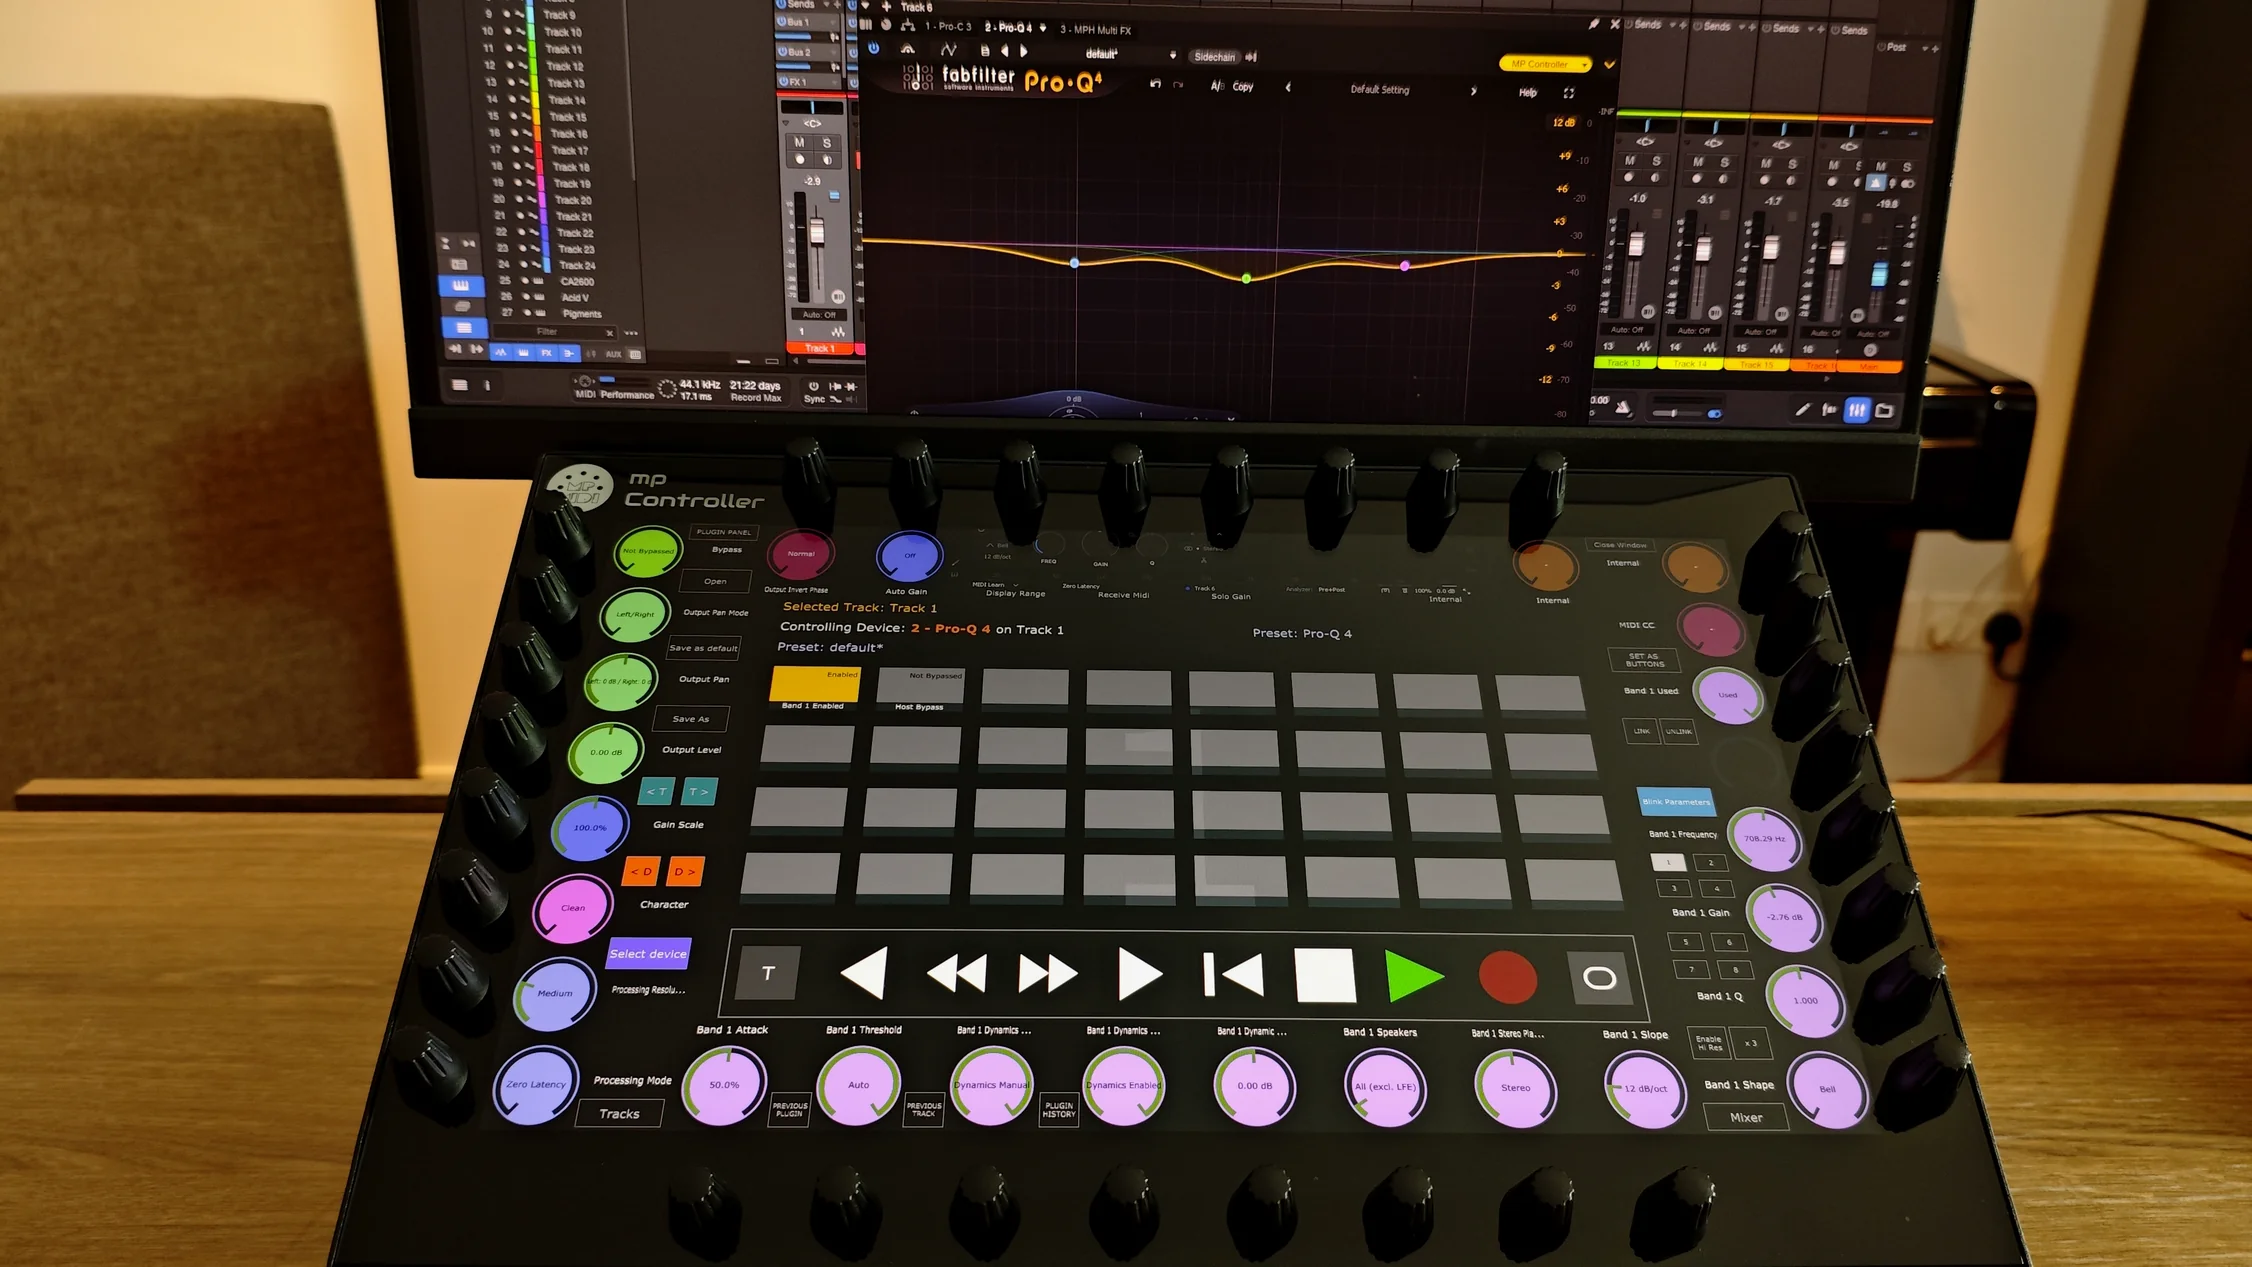The height and width of the screenshot is (1267, 2252).
Task: Tap the Open plugin panel button
Action: pyautogui.click(x=715, y=581)
